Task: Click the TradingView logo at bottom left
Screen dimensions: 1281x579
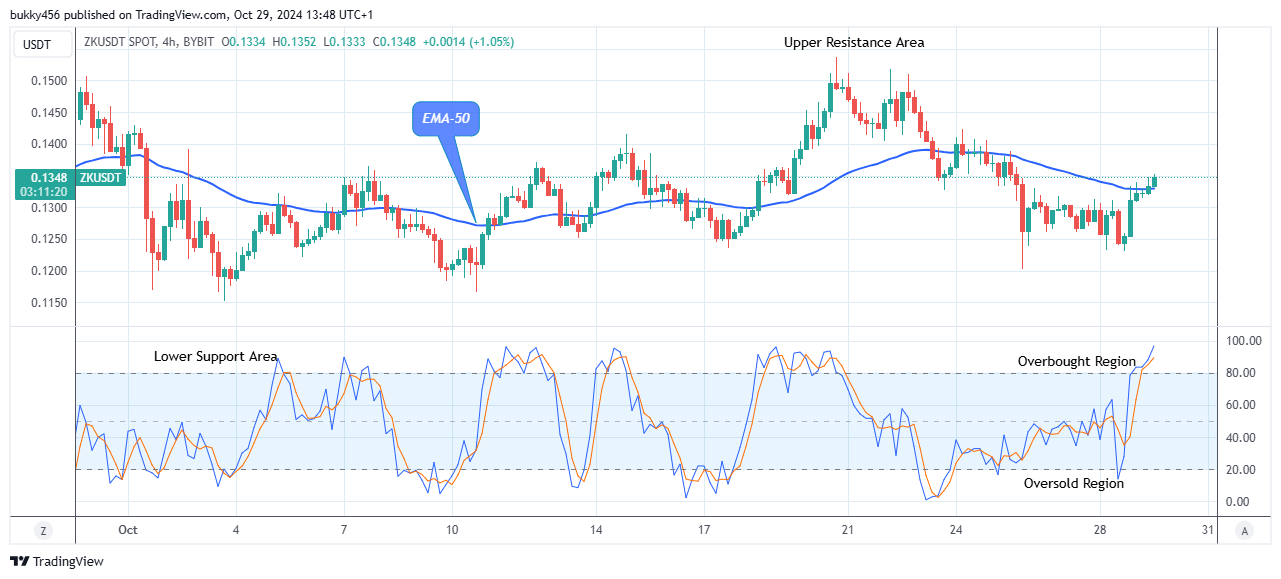Action: coord(56,562)
